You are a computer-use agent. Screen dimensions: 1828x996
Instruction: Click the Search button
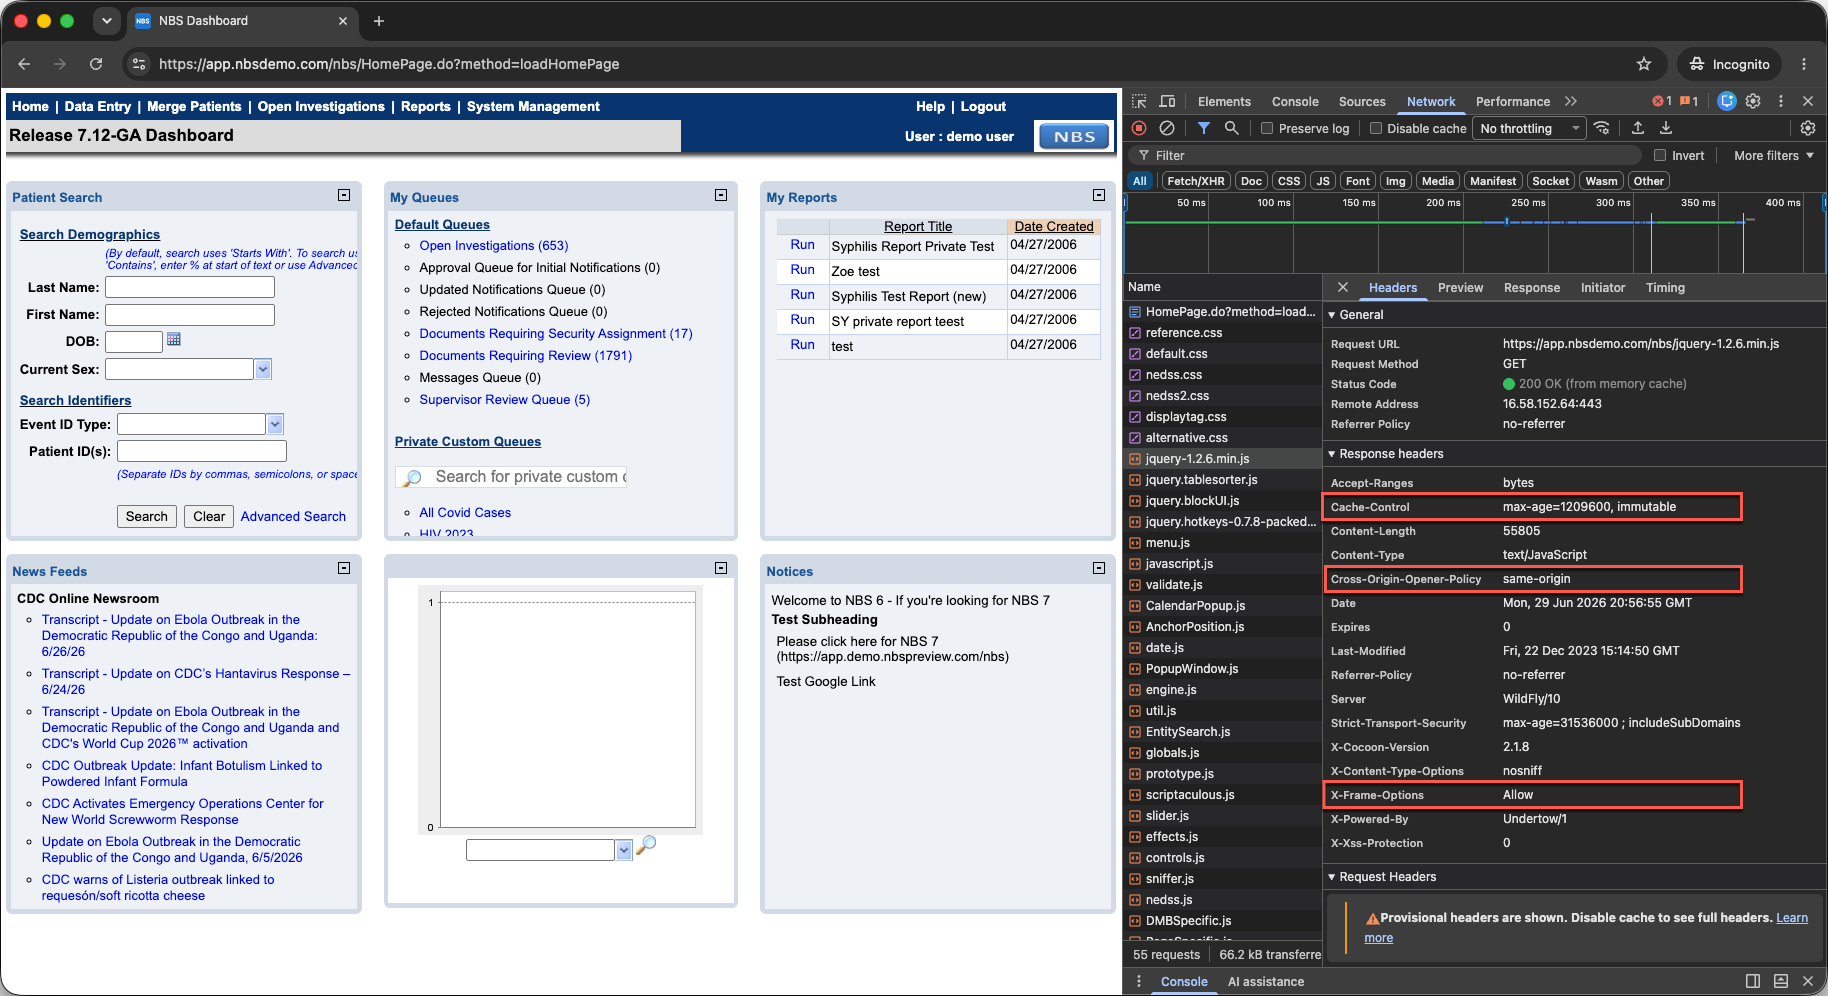pyautogui.click(x=147, y=516)
